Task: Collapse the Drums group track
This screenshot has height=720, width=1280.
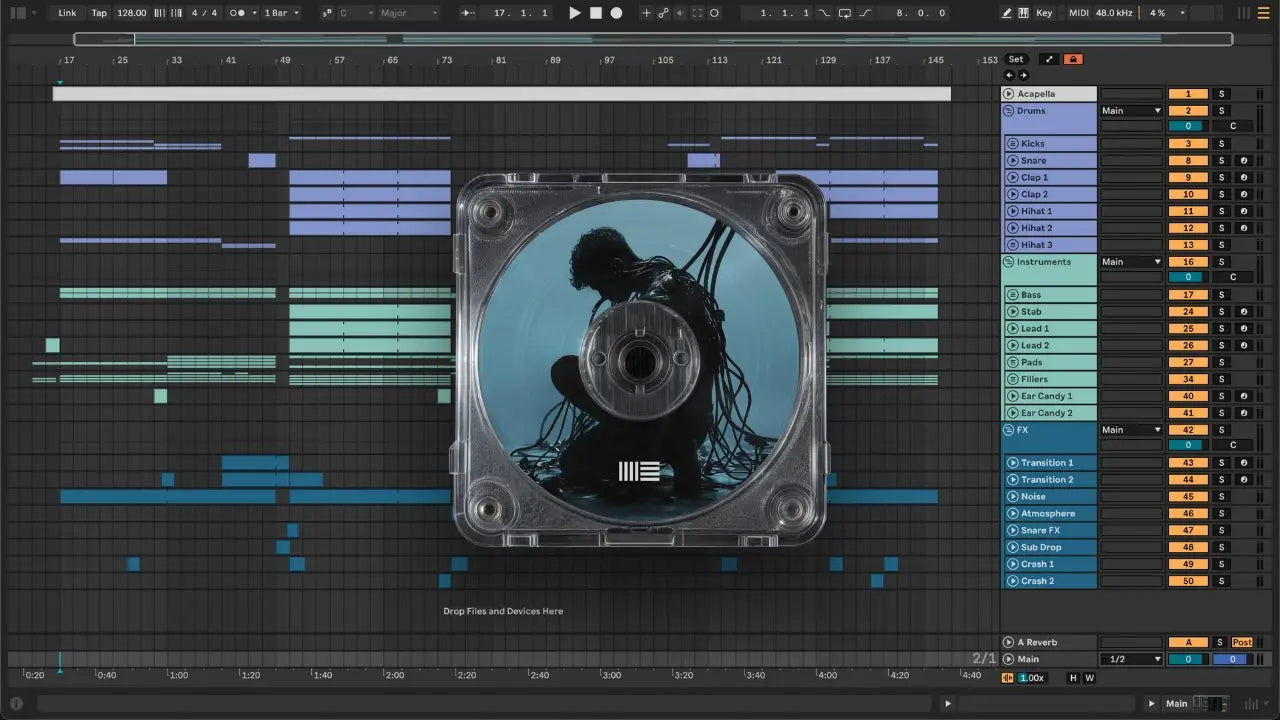Action: [1009, 110]
